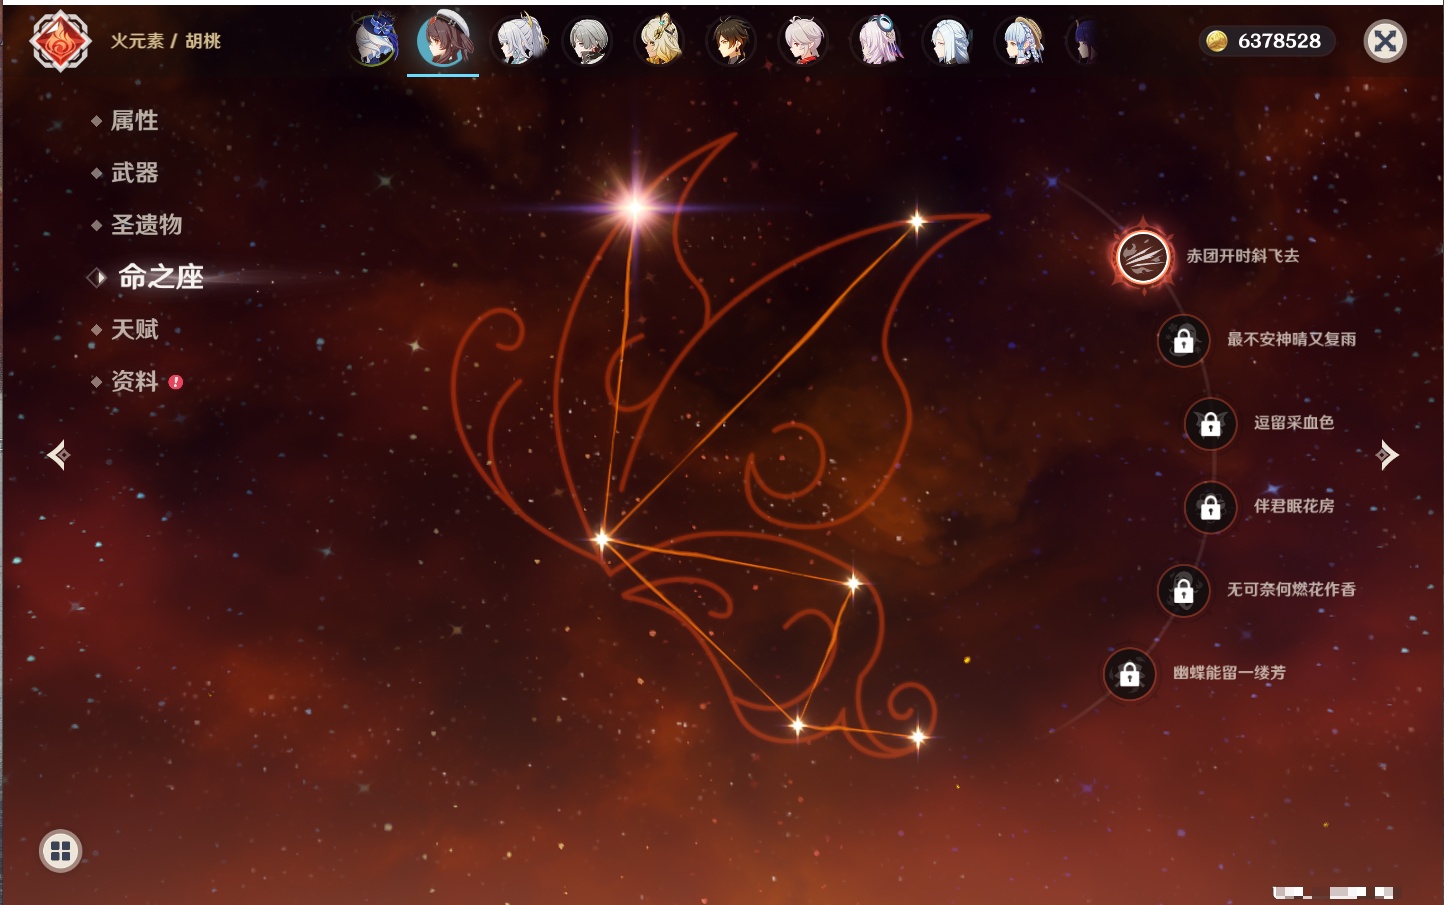Choose the blonde Xilonen character avatar

tap(660, 42)
